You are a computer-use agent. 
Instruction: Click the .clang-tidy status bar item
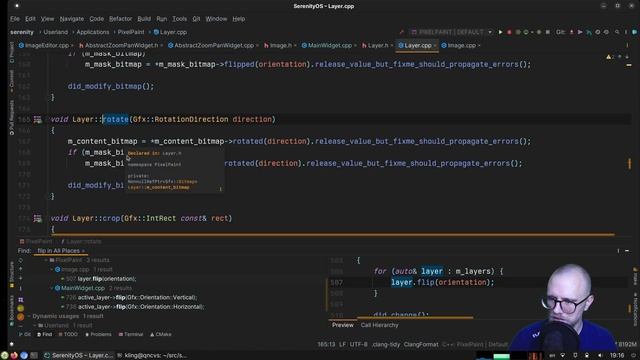[386, 344]
